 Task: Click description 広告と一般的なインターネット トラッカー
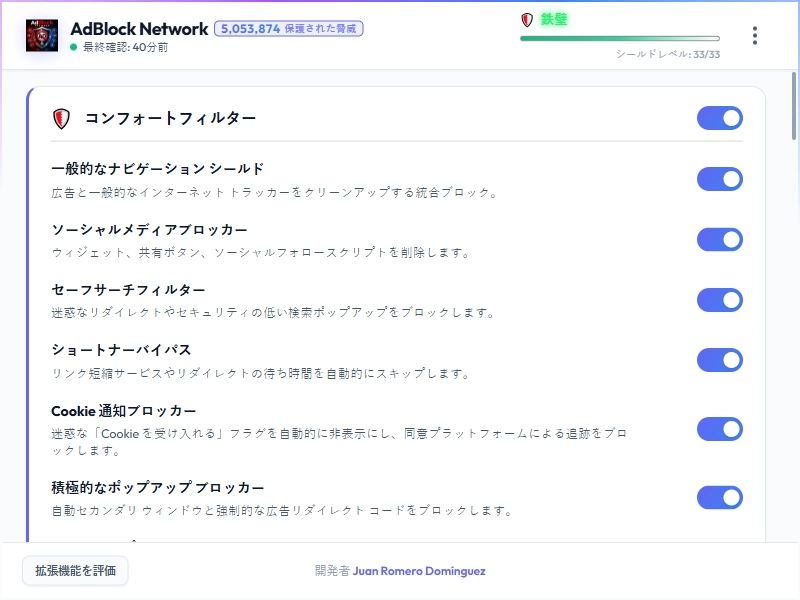[x=274, y=193]
